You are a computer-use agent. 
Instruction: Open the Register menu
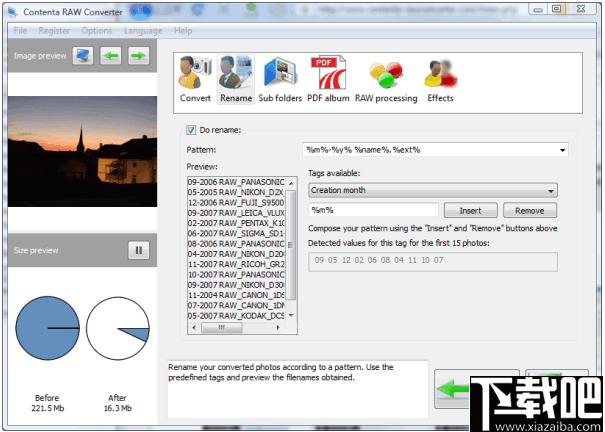(x=54, y=30)
